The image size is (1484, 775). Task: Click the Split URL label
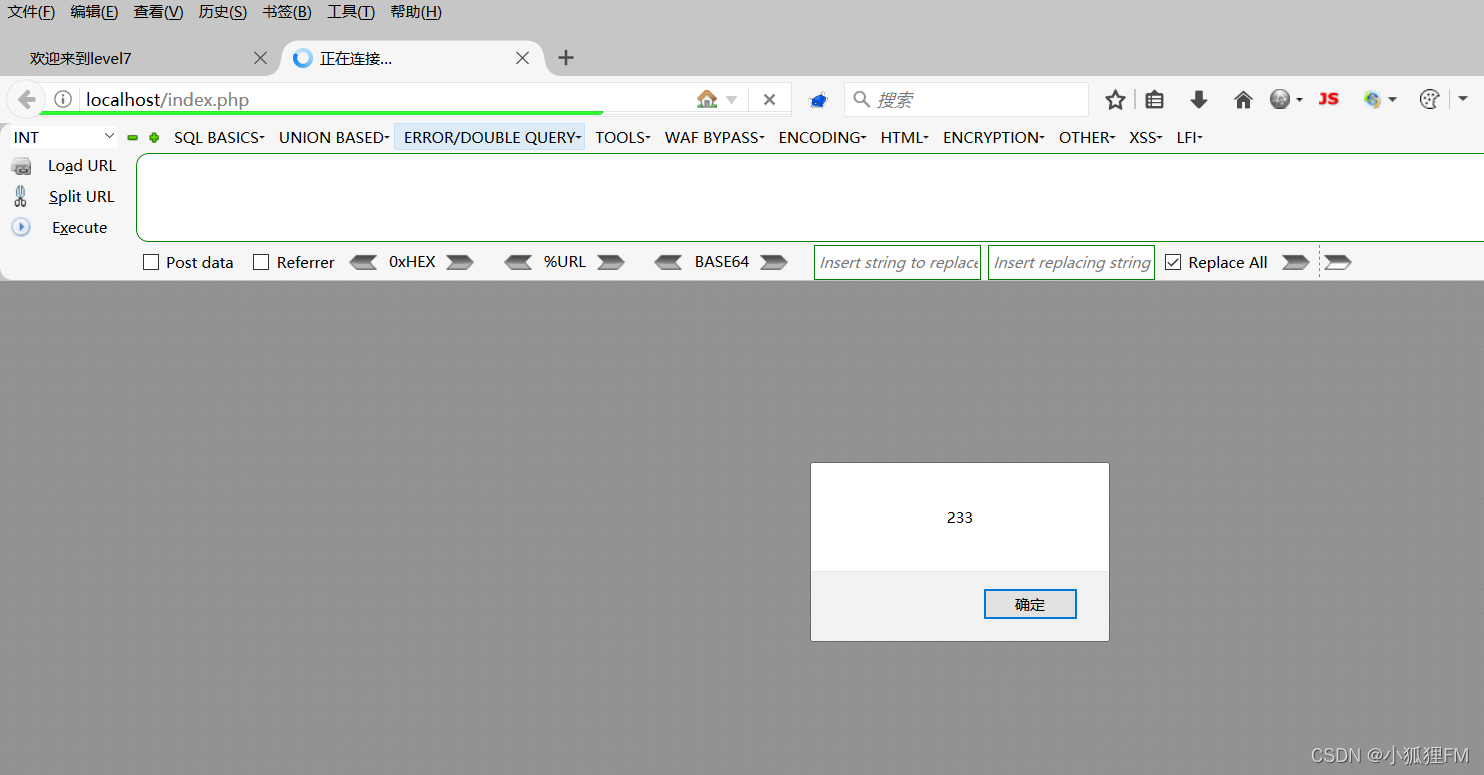[x=82, y=197]
